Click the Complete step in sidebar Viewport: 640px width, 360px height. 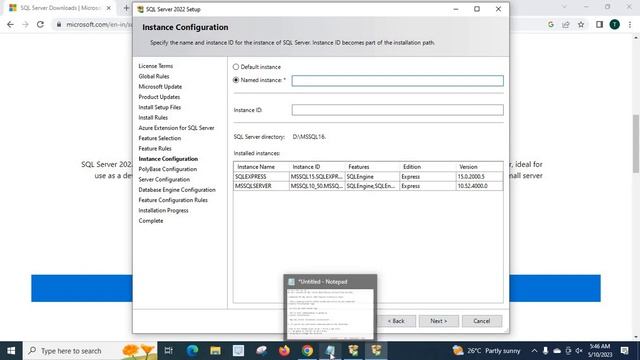[151, 221]
